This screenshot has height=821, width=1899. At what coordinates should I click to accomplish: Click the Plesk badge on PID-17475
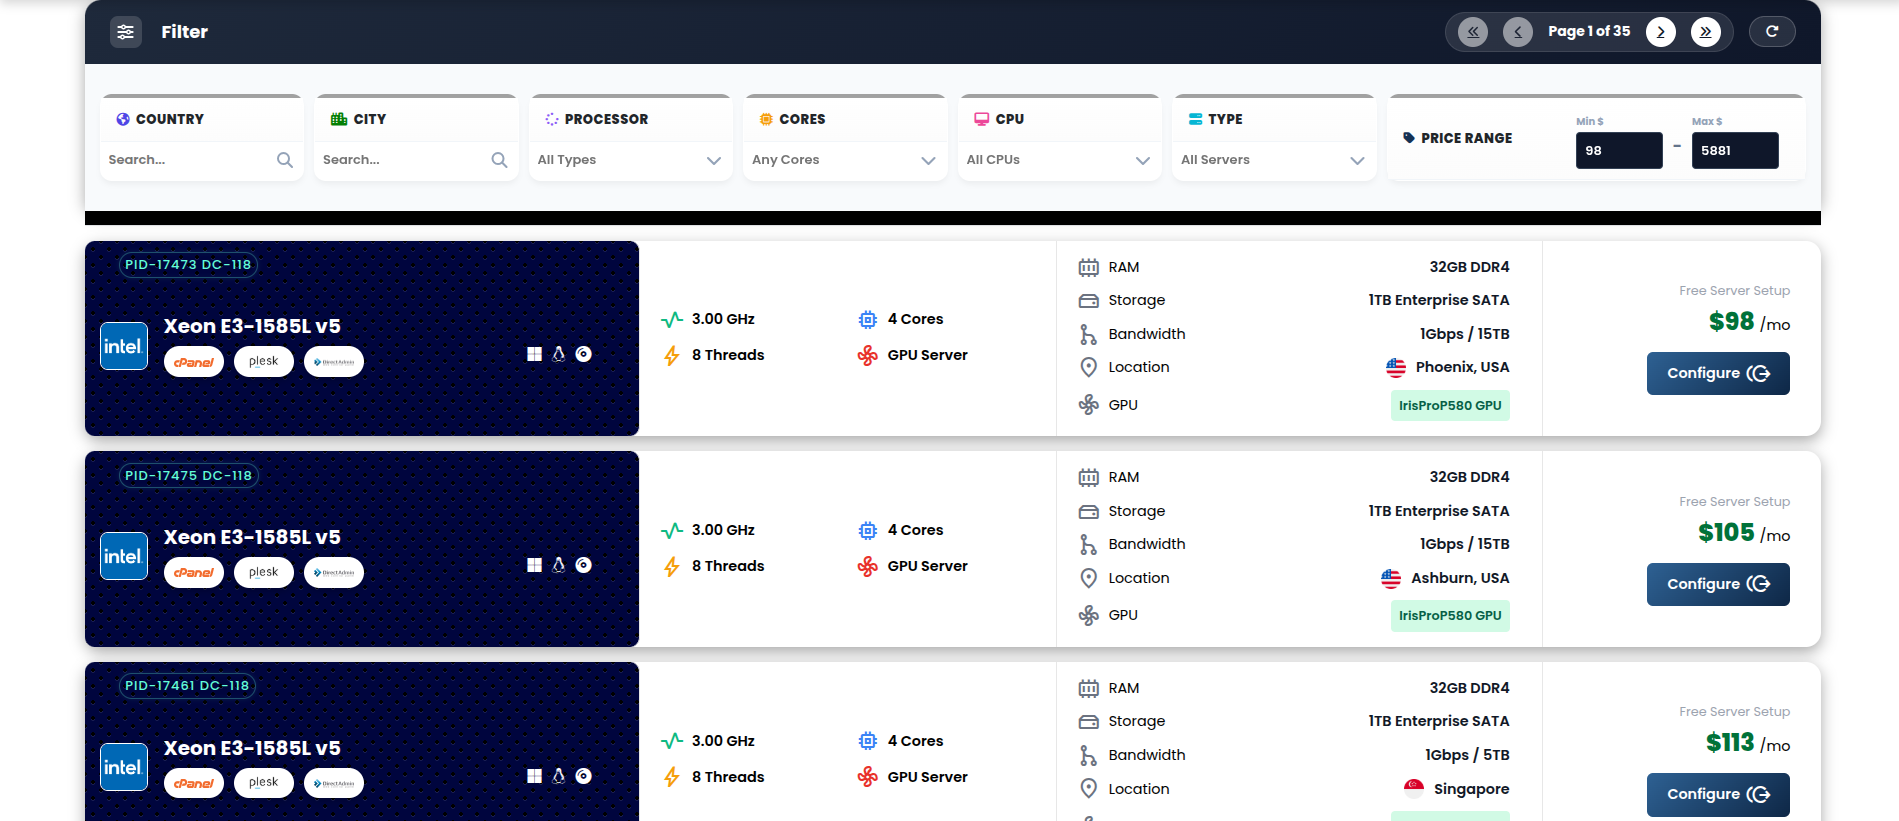pos(264,573)
